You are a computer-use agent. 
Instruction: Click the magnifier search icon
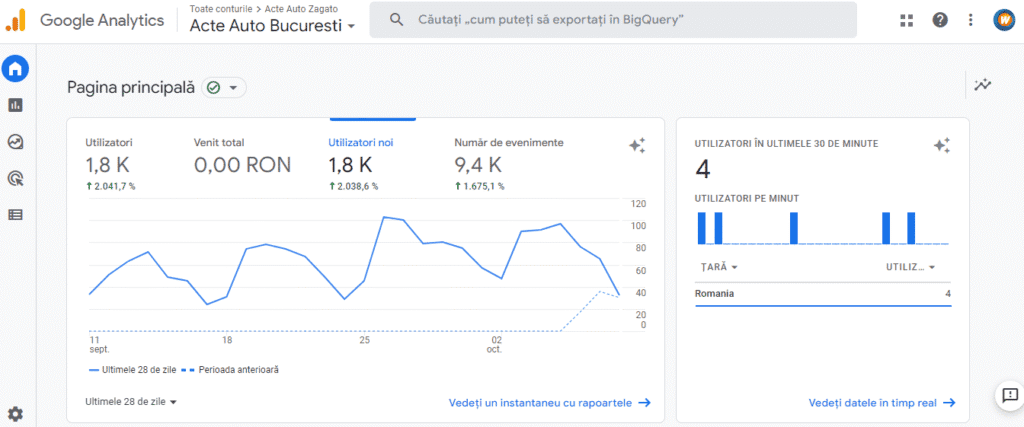(x=396, y=20)
